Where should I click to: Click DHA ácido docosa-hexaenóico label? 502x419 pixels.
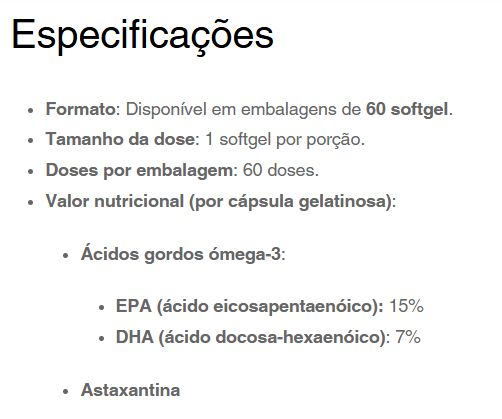[x=251, y=337]
